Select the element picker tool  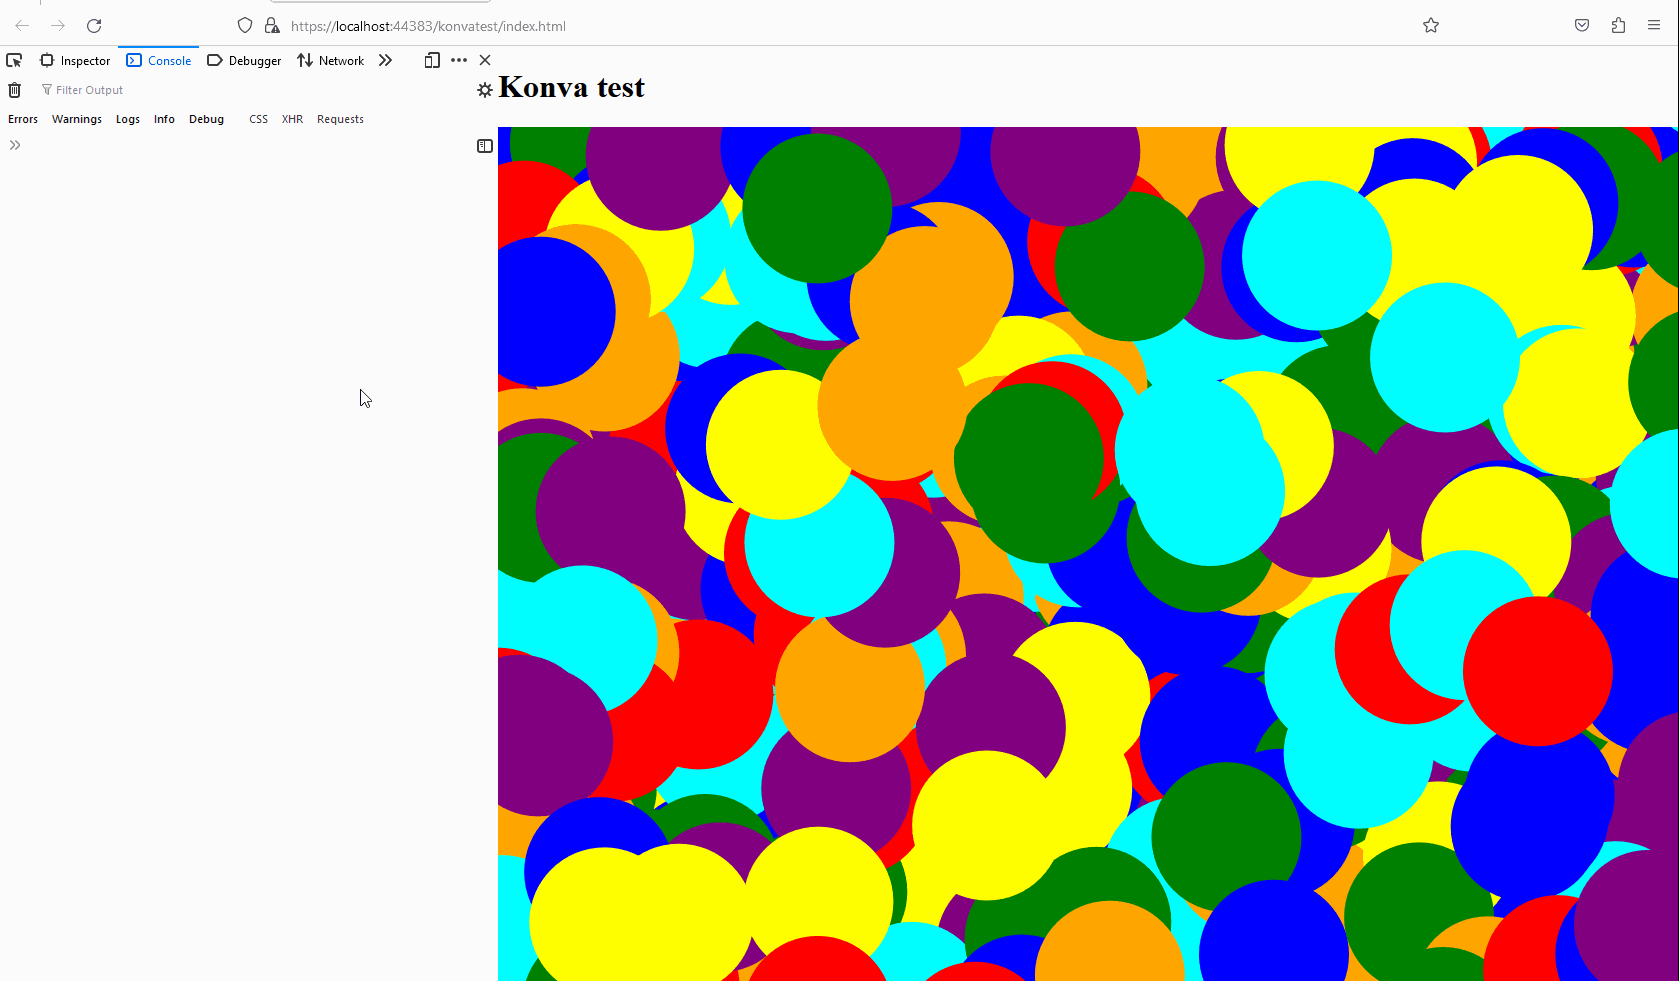pyautogui.click(x=14, y=60)
